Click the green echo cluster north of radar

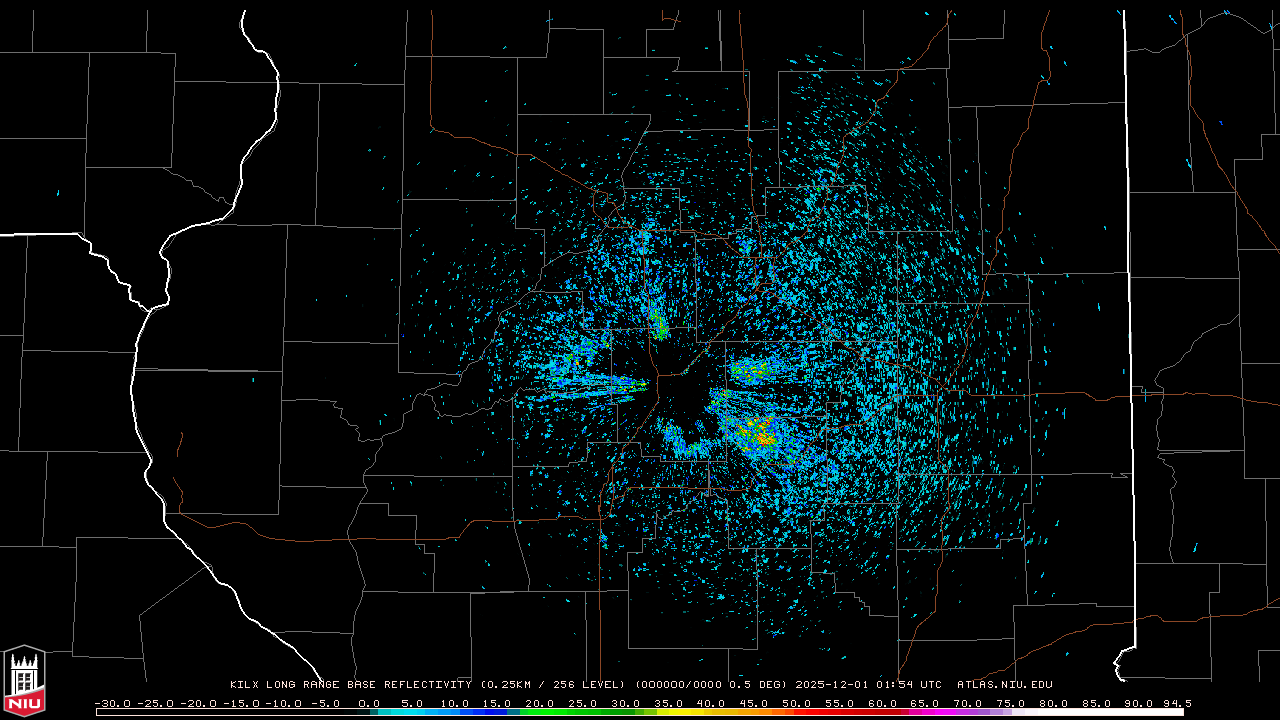pos(659,325)
